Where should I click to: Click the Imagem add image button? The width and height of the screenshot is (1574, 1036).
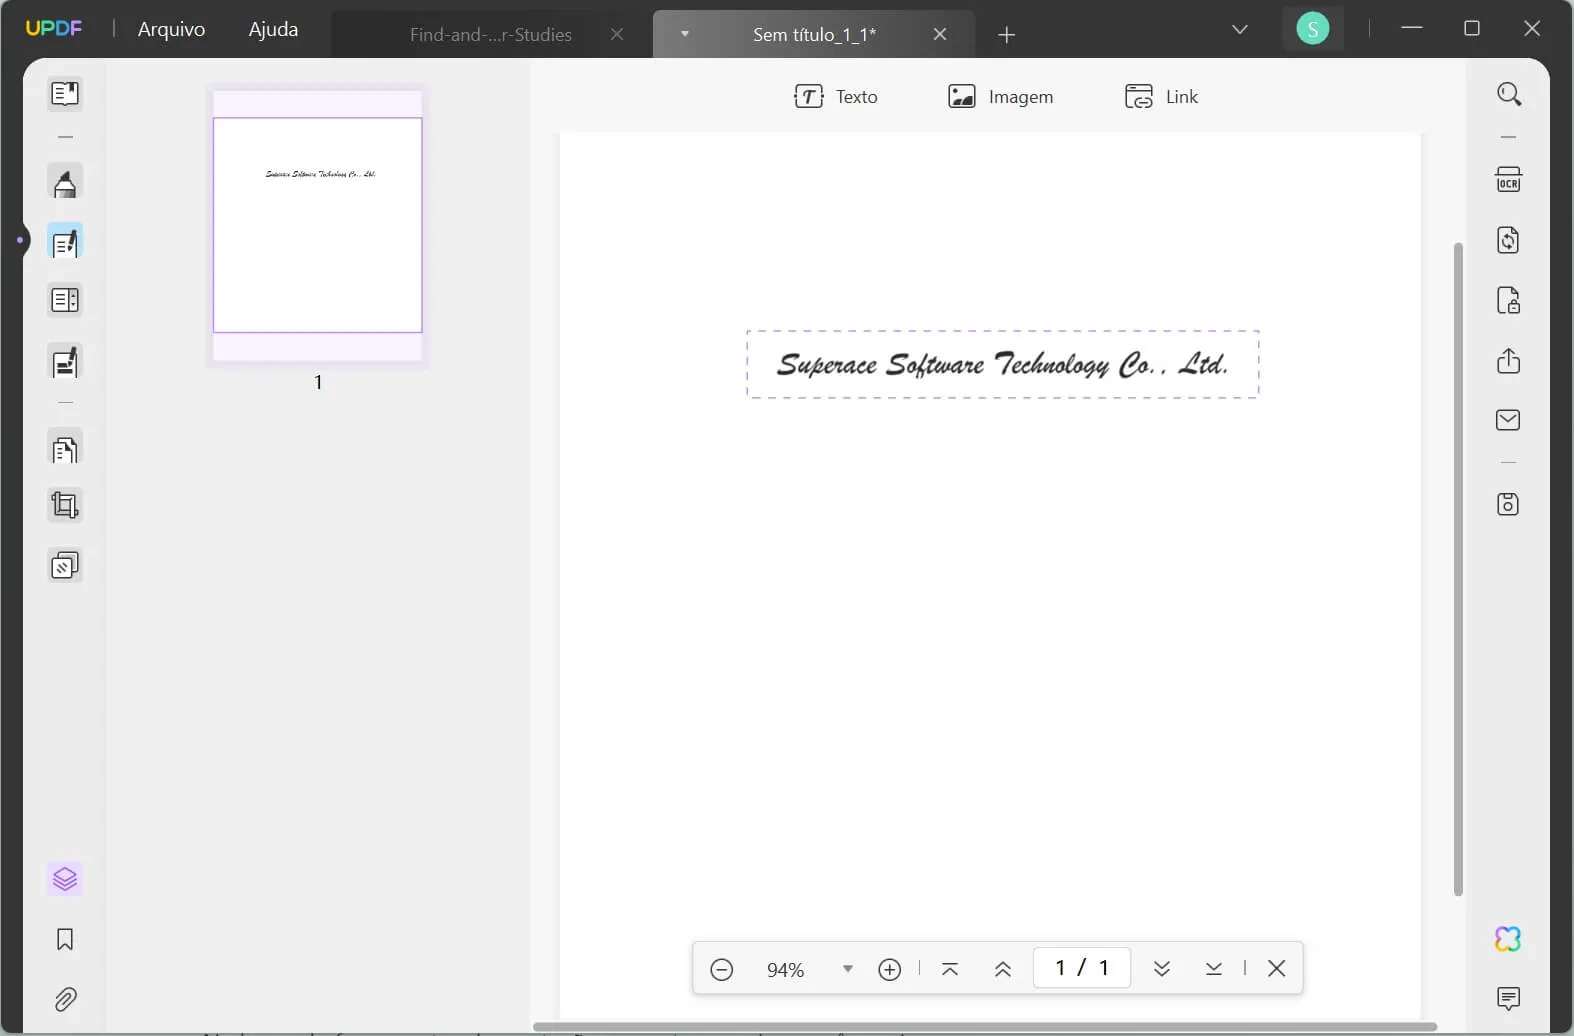[x=1000, y=96]
